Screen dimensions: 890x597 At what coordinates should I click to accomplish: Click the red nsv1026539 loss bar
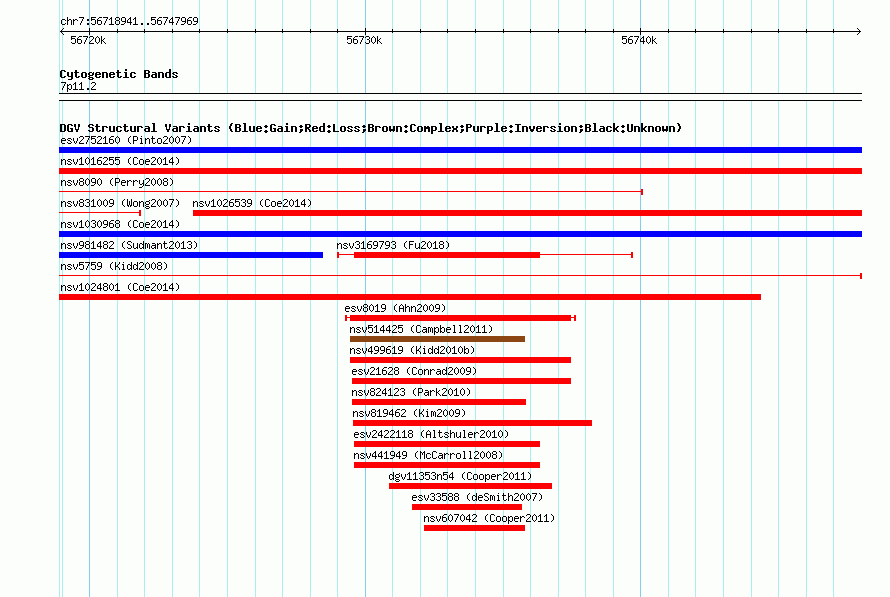point(527,213)
